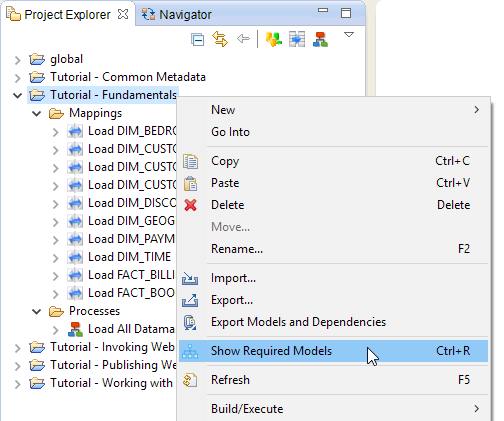The image size is (504, 421).
Task: Click the Load DIM_GEOG mapping icon
Action: pyautogui.click(x=75, y=221)
